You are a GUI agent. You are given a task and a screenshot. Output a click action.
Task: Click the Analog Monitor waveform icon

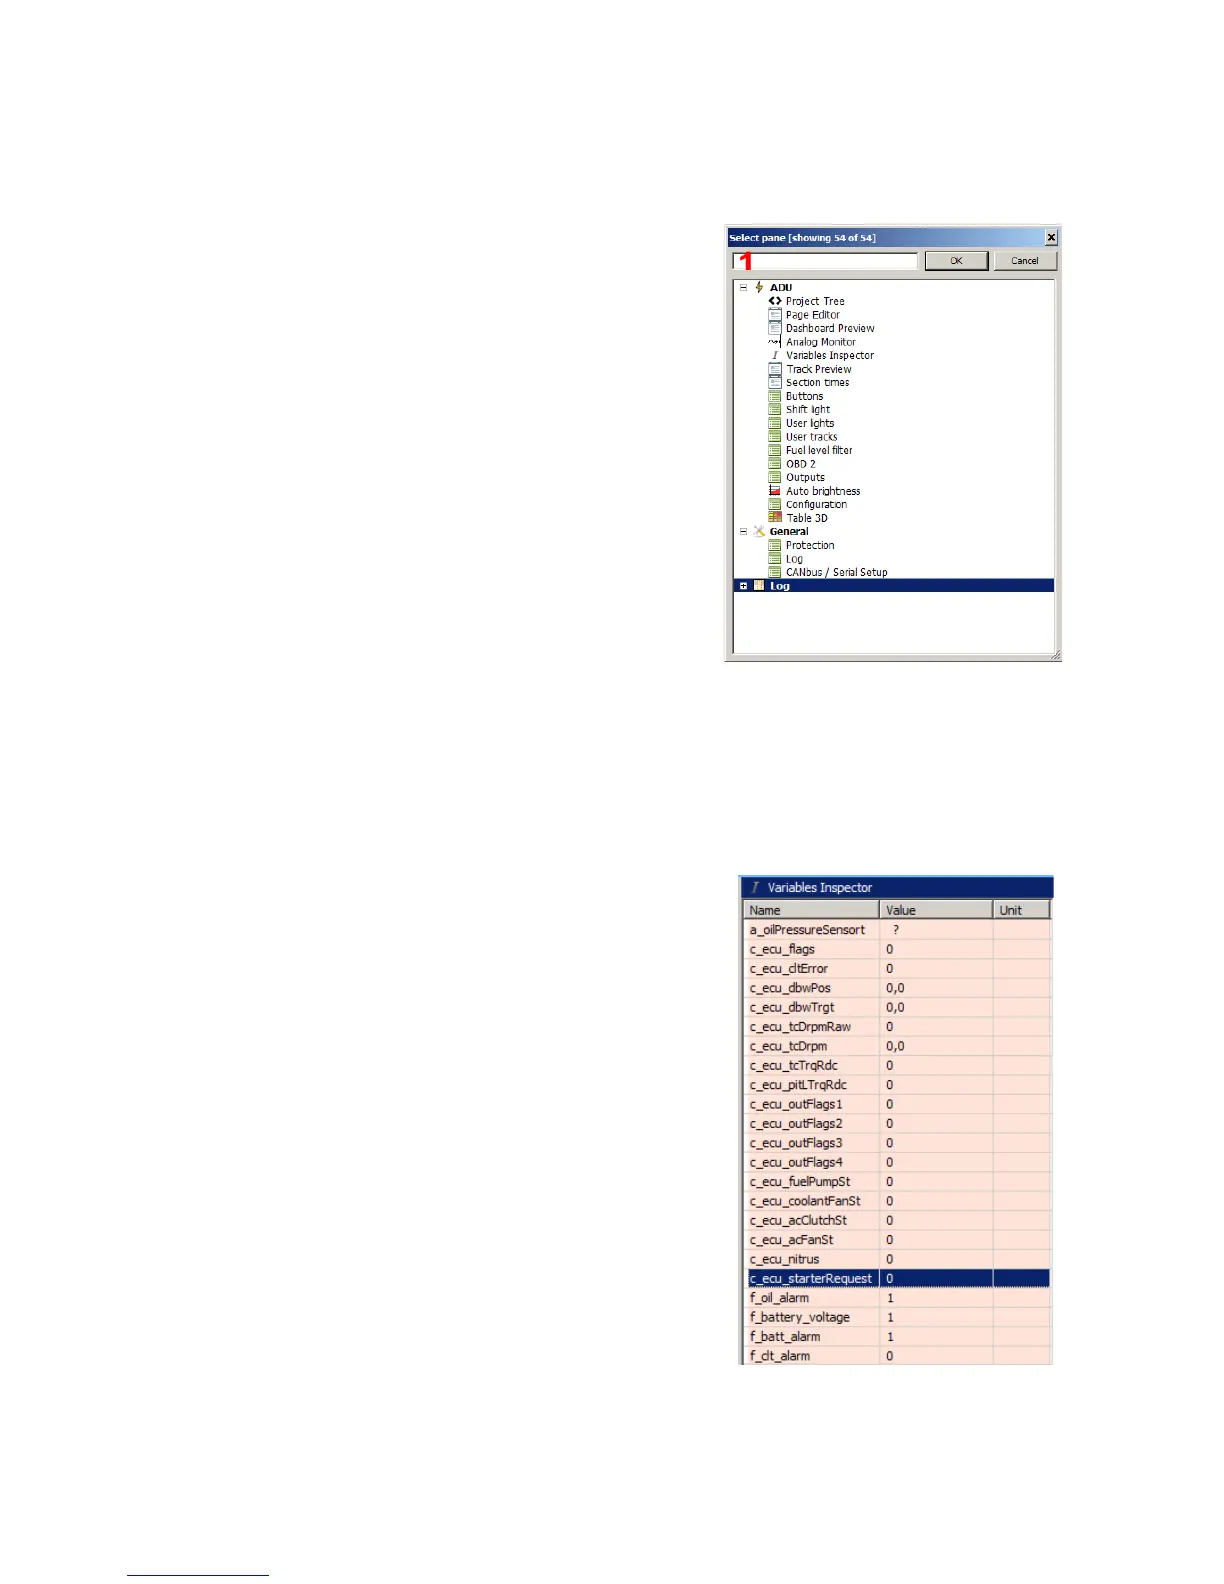(x=775, y=342)
